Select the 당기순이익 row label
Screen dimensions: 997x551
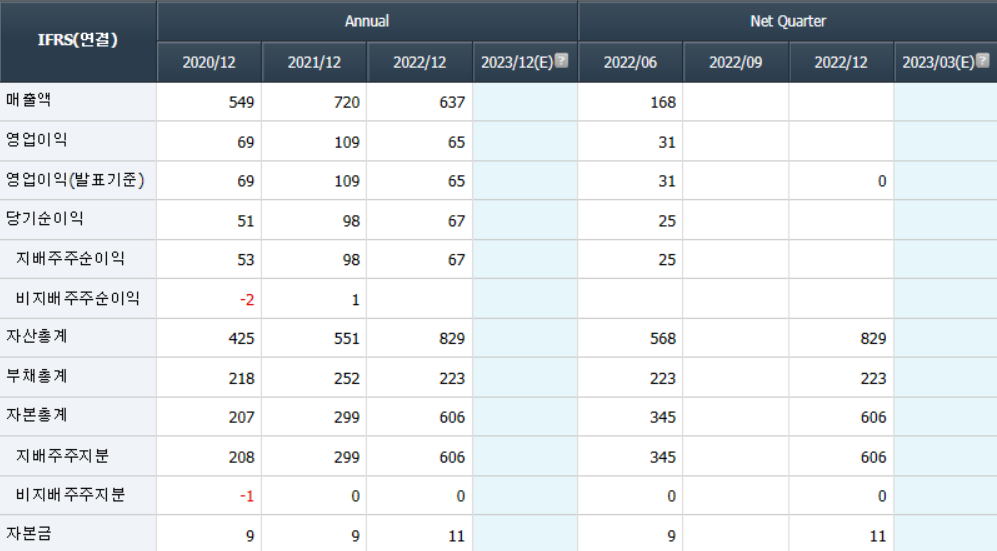pos(45,219)
